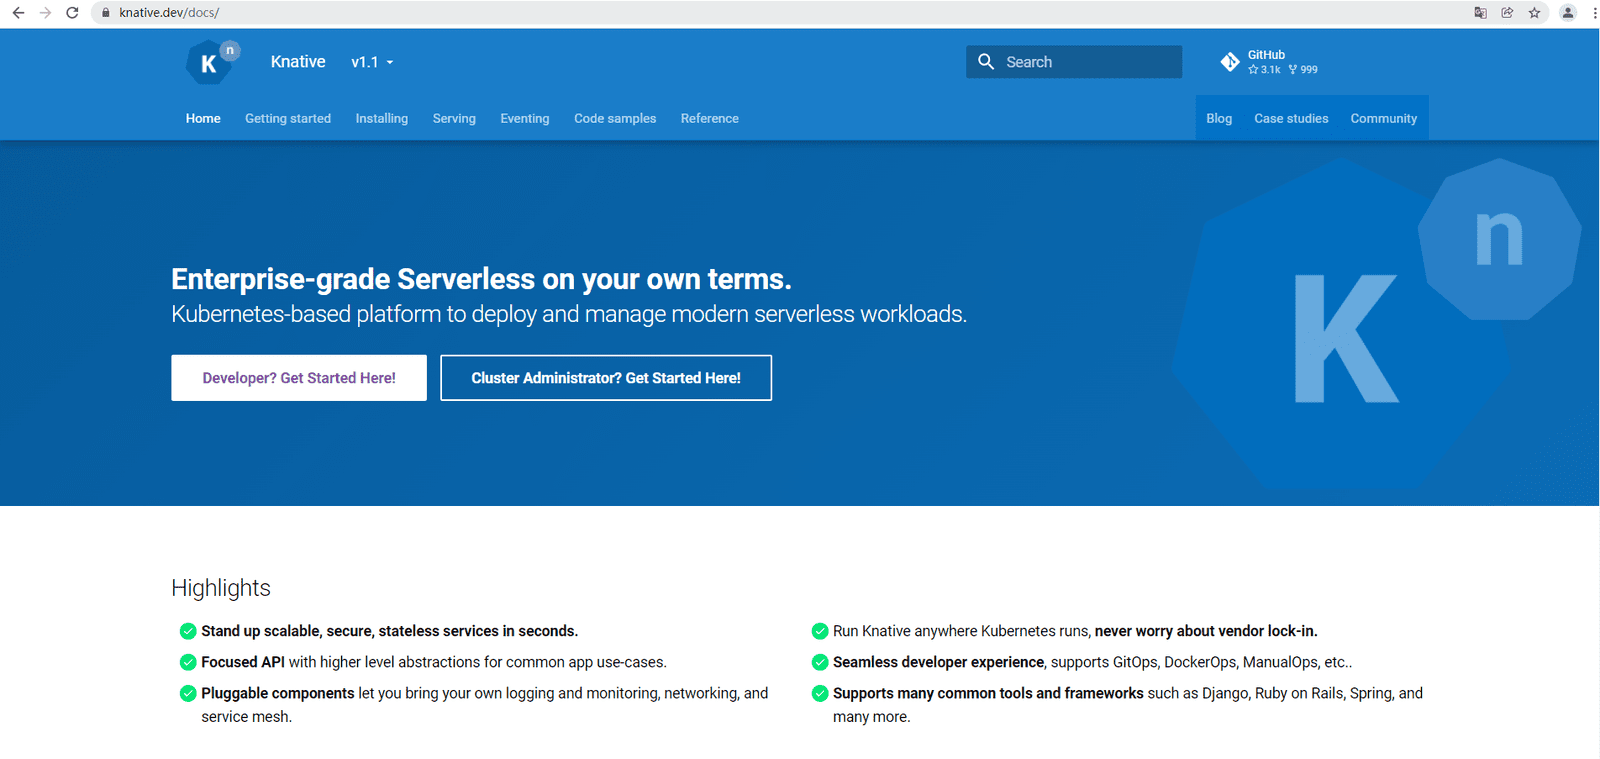The width and height of the screenshot is (1600, 759).
Task: Open the browser three-dot menu
Action: [x=1594, y=13]
